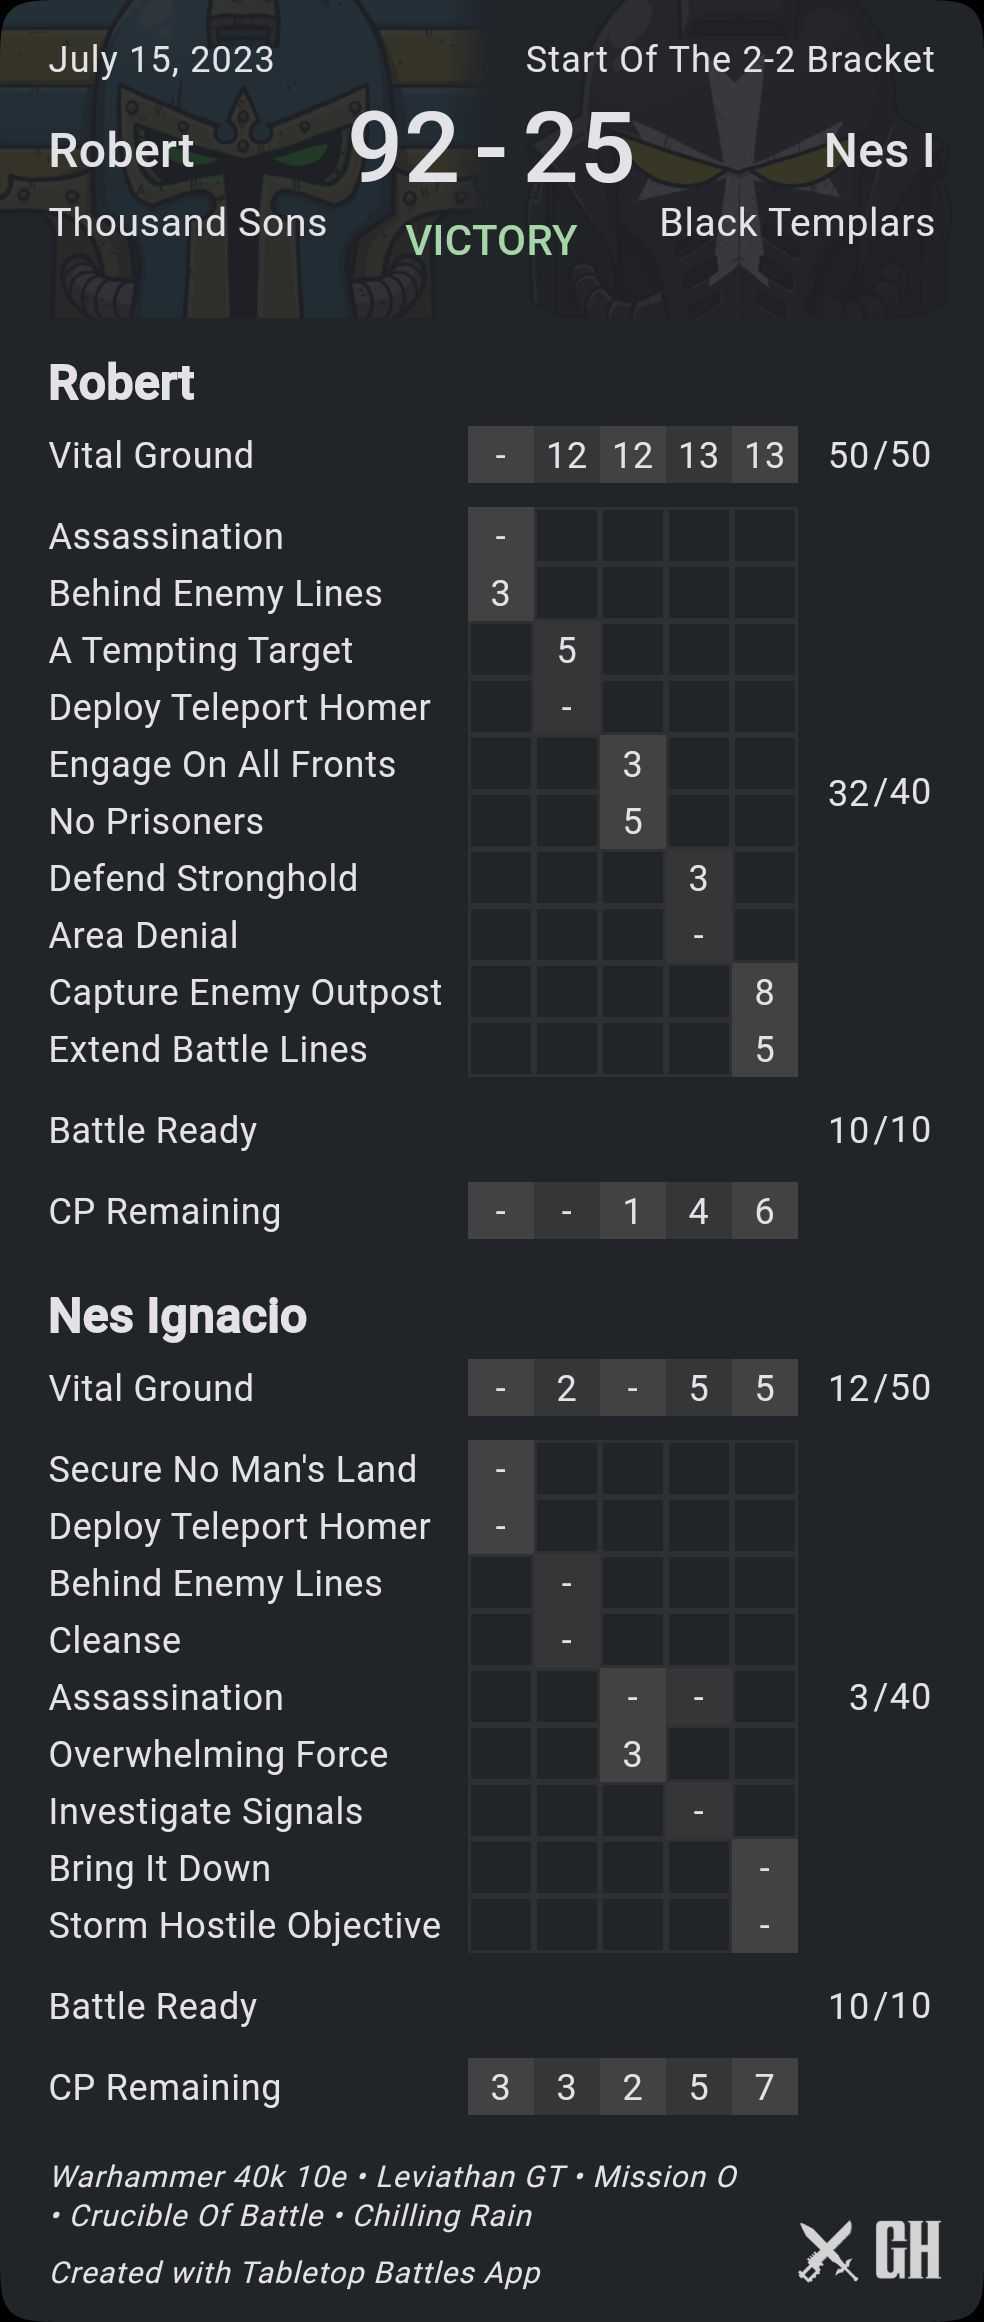Select the Storm Hostile Objective label
The image size is (984, 2322).
(245, 1925)
